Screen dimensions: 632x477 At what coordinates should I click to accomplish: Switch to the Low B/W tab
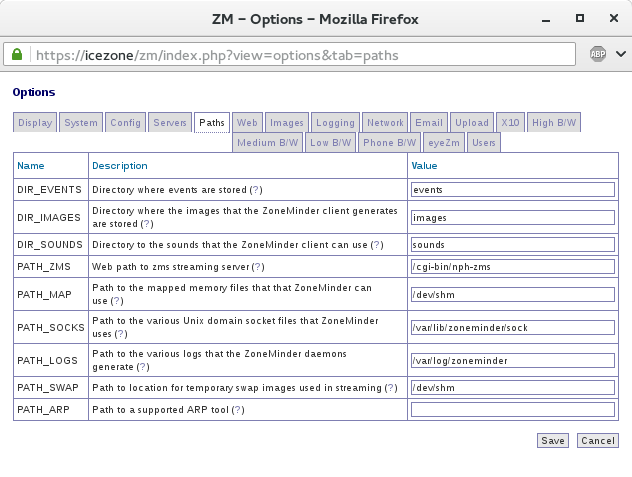coord(331,143)
